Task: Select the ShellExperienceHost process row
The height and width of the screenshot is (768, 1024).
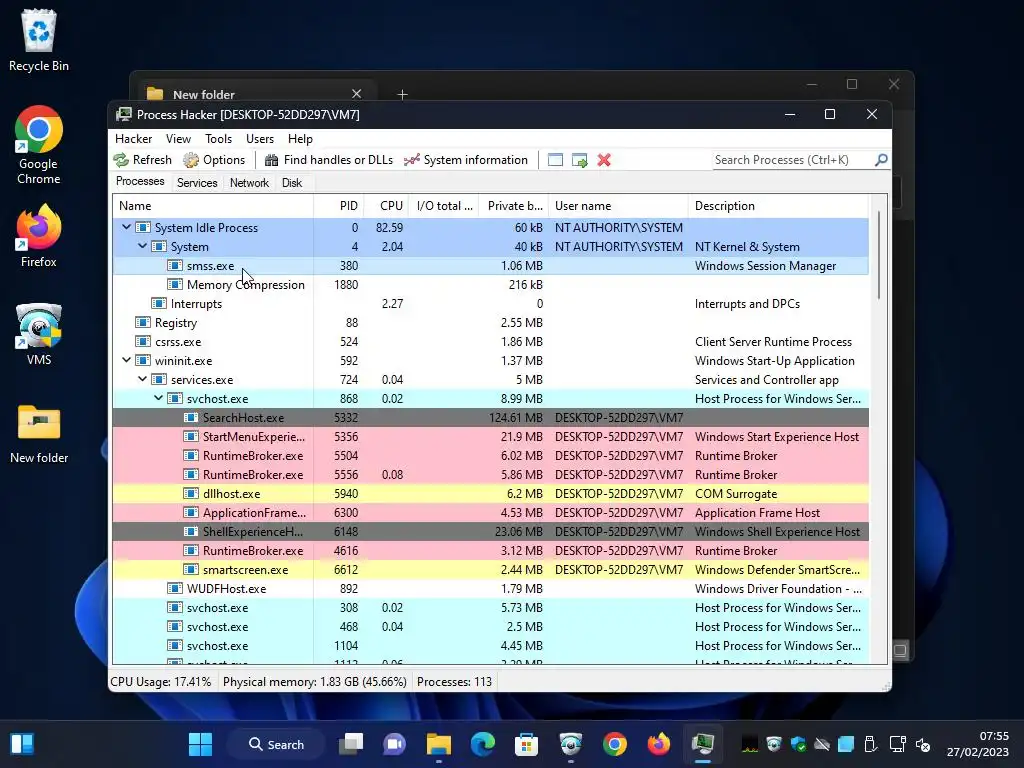Action: pyautogui.click(x=490, y=532)
